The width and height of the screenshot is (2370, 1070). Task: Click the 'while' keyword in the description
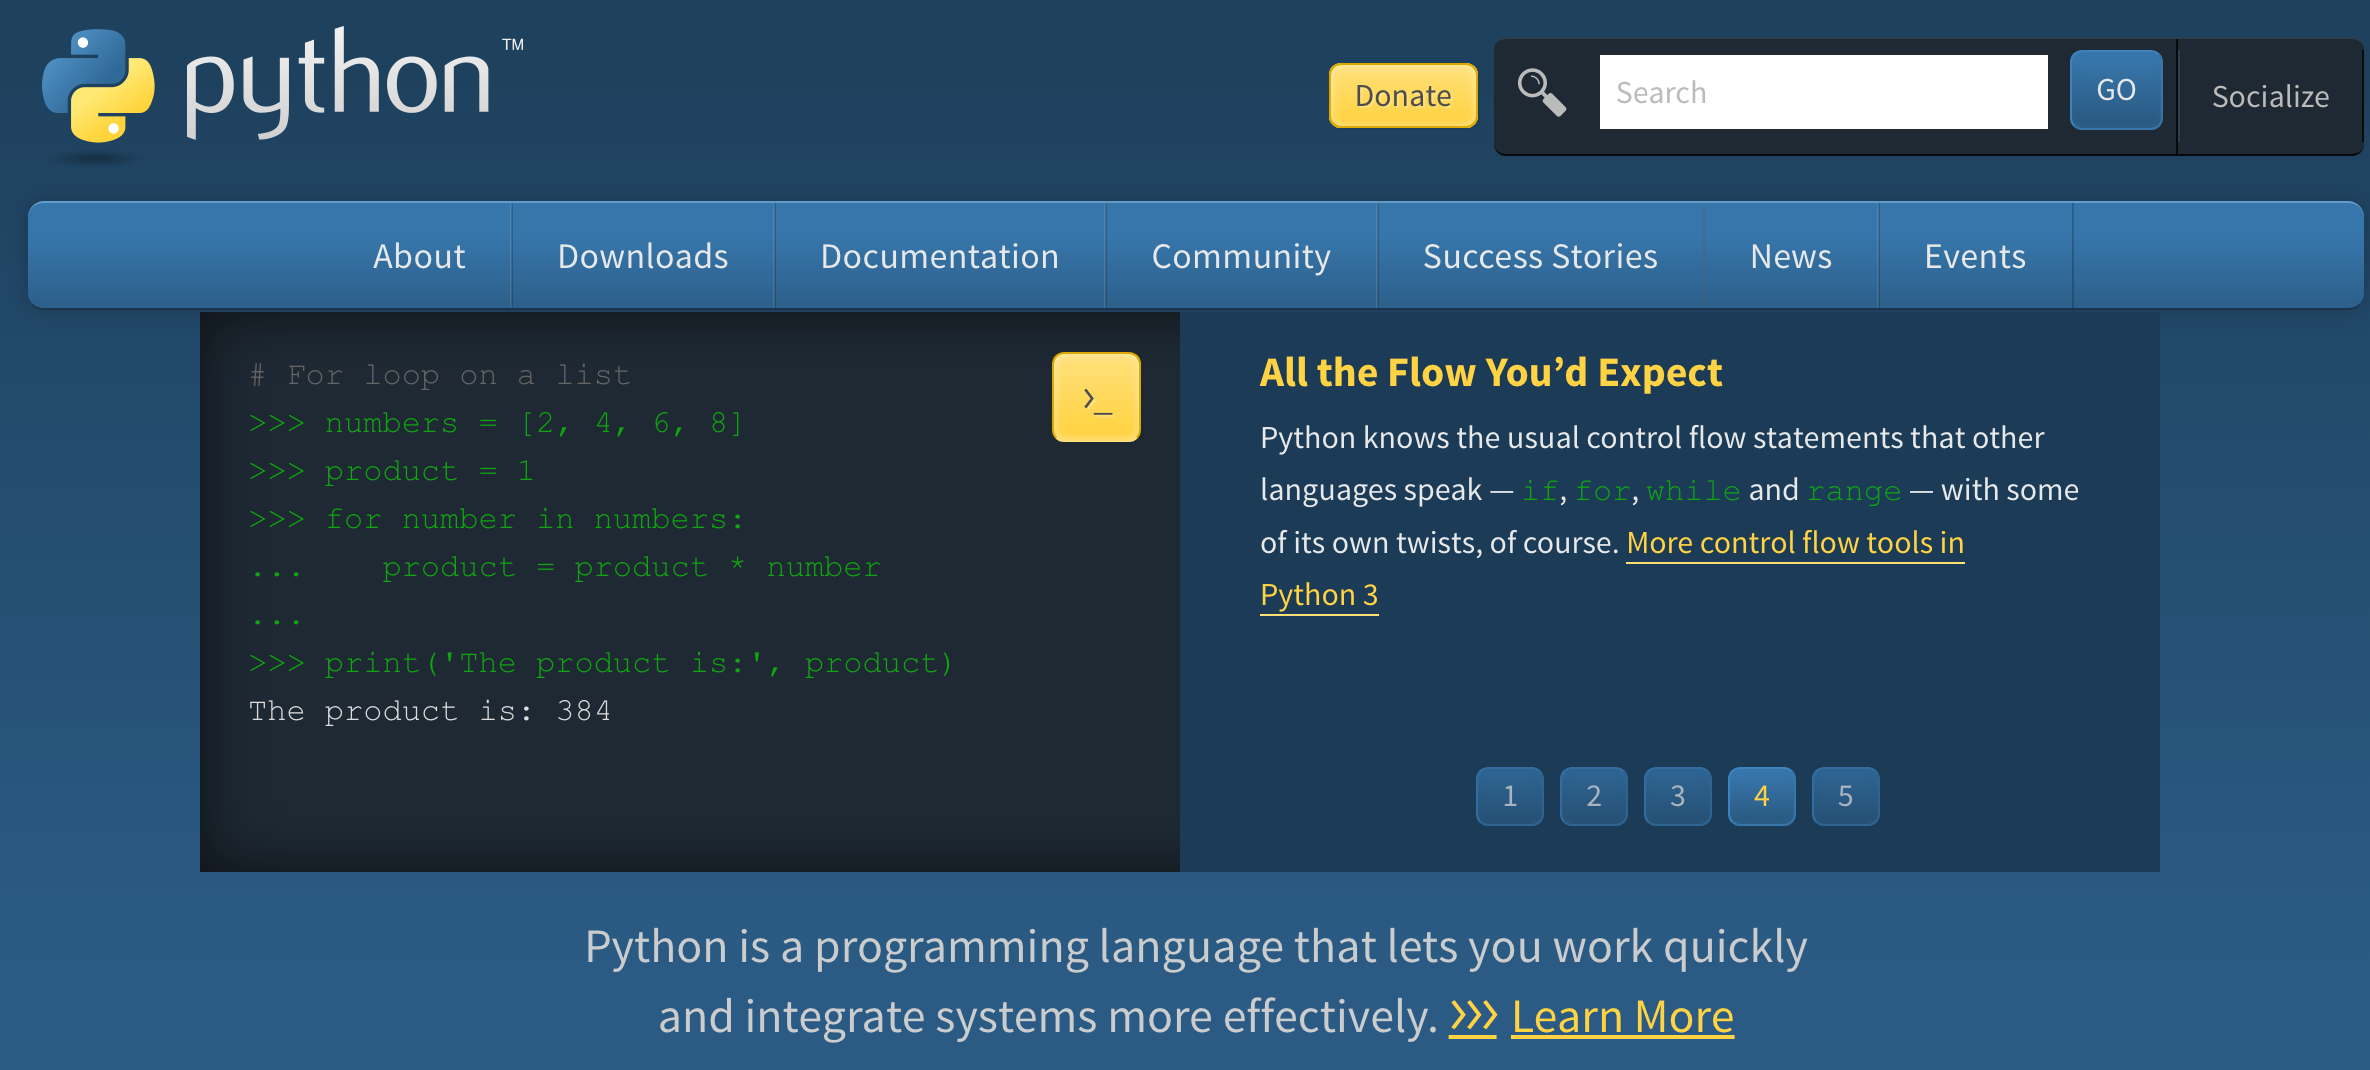tap(1693, 491)
